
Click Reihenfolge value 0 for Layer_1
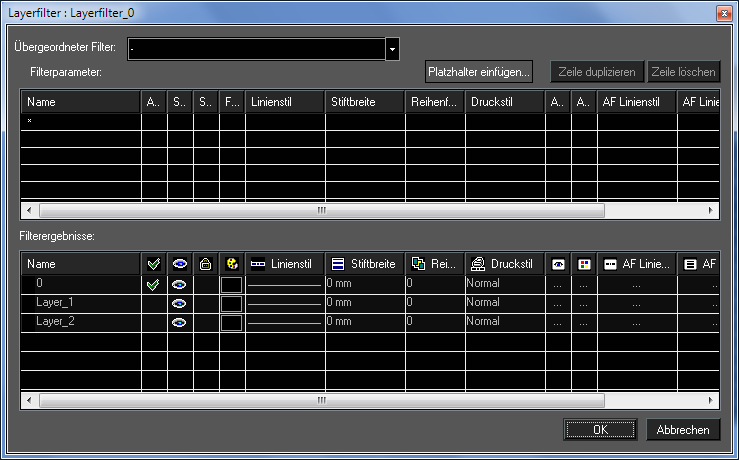(435, 304)
